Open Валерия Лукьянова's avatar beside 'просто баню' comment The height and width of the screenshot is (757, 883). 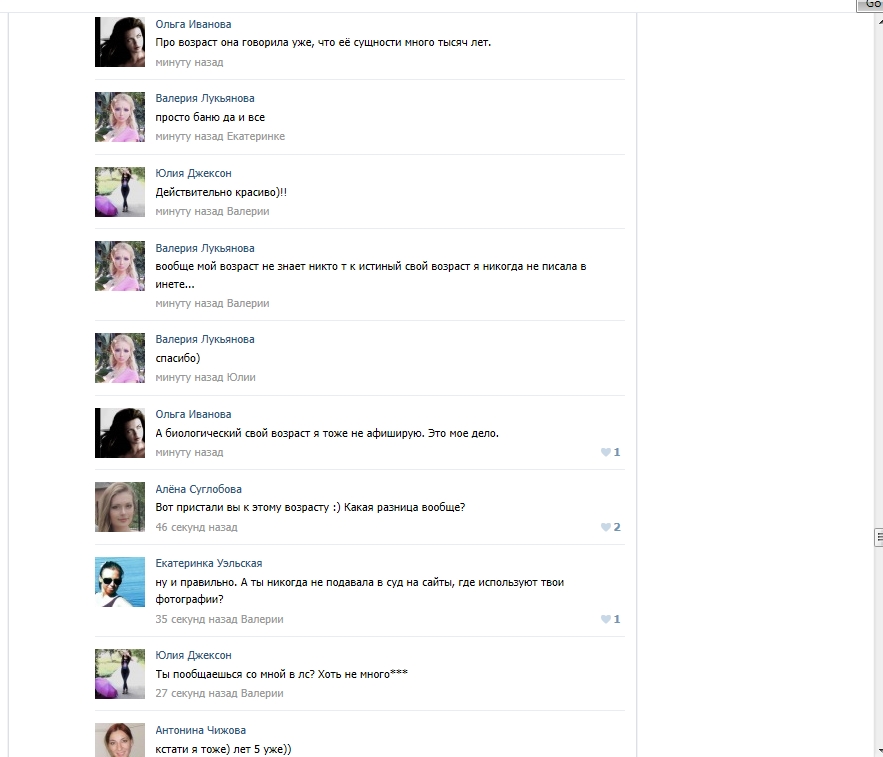click(x=120, y=117)
